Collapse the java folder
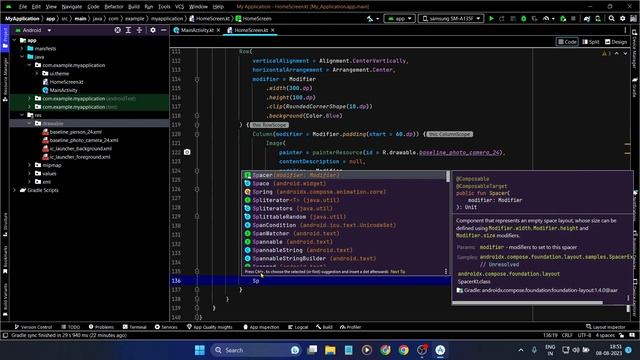Viewport: 640px width, 360px height. tap(22, 57)
